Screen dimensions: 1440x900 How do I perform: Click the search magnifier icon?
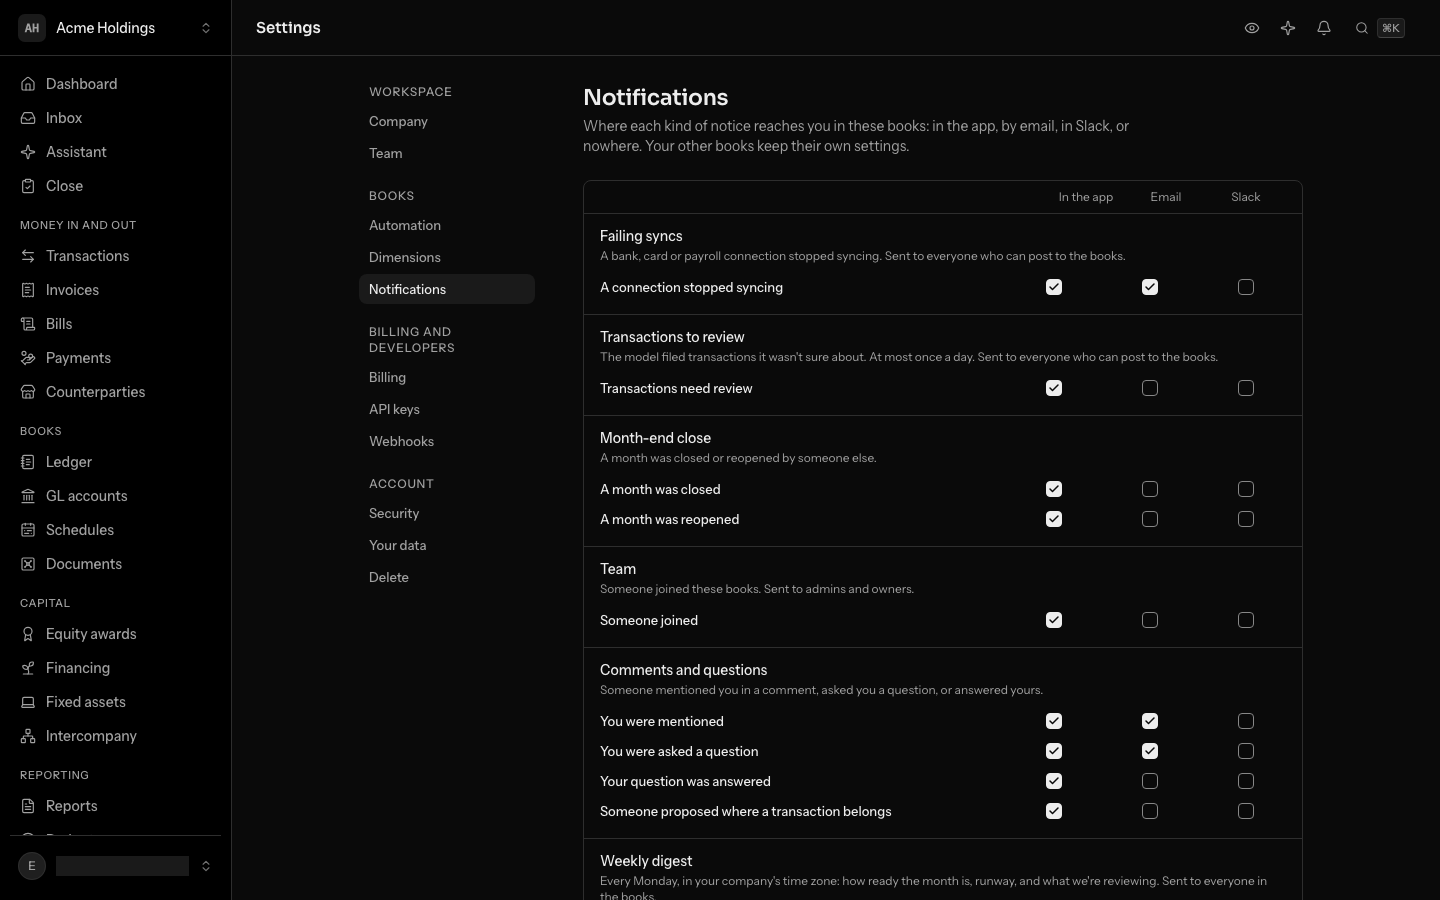(x=1362, y=28)
